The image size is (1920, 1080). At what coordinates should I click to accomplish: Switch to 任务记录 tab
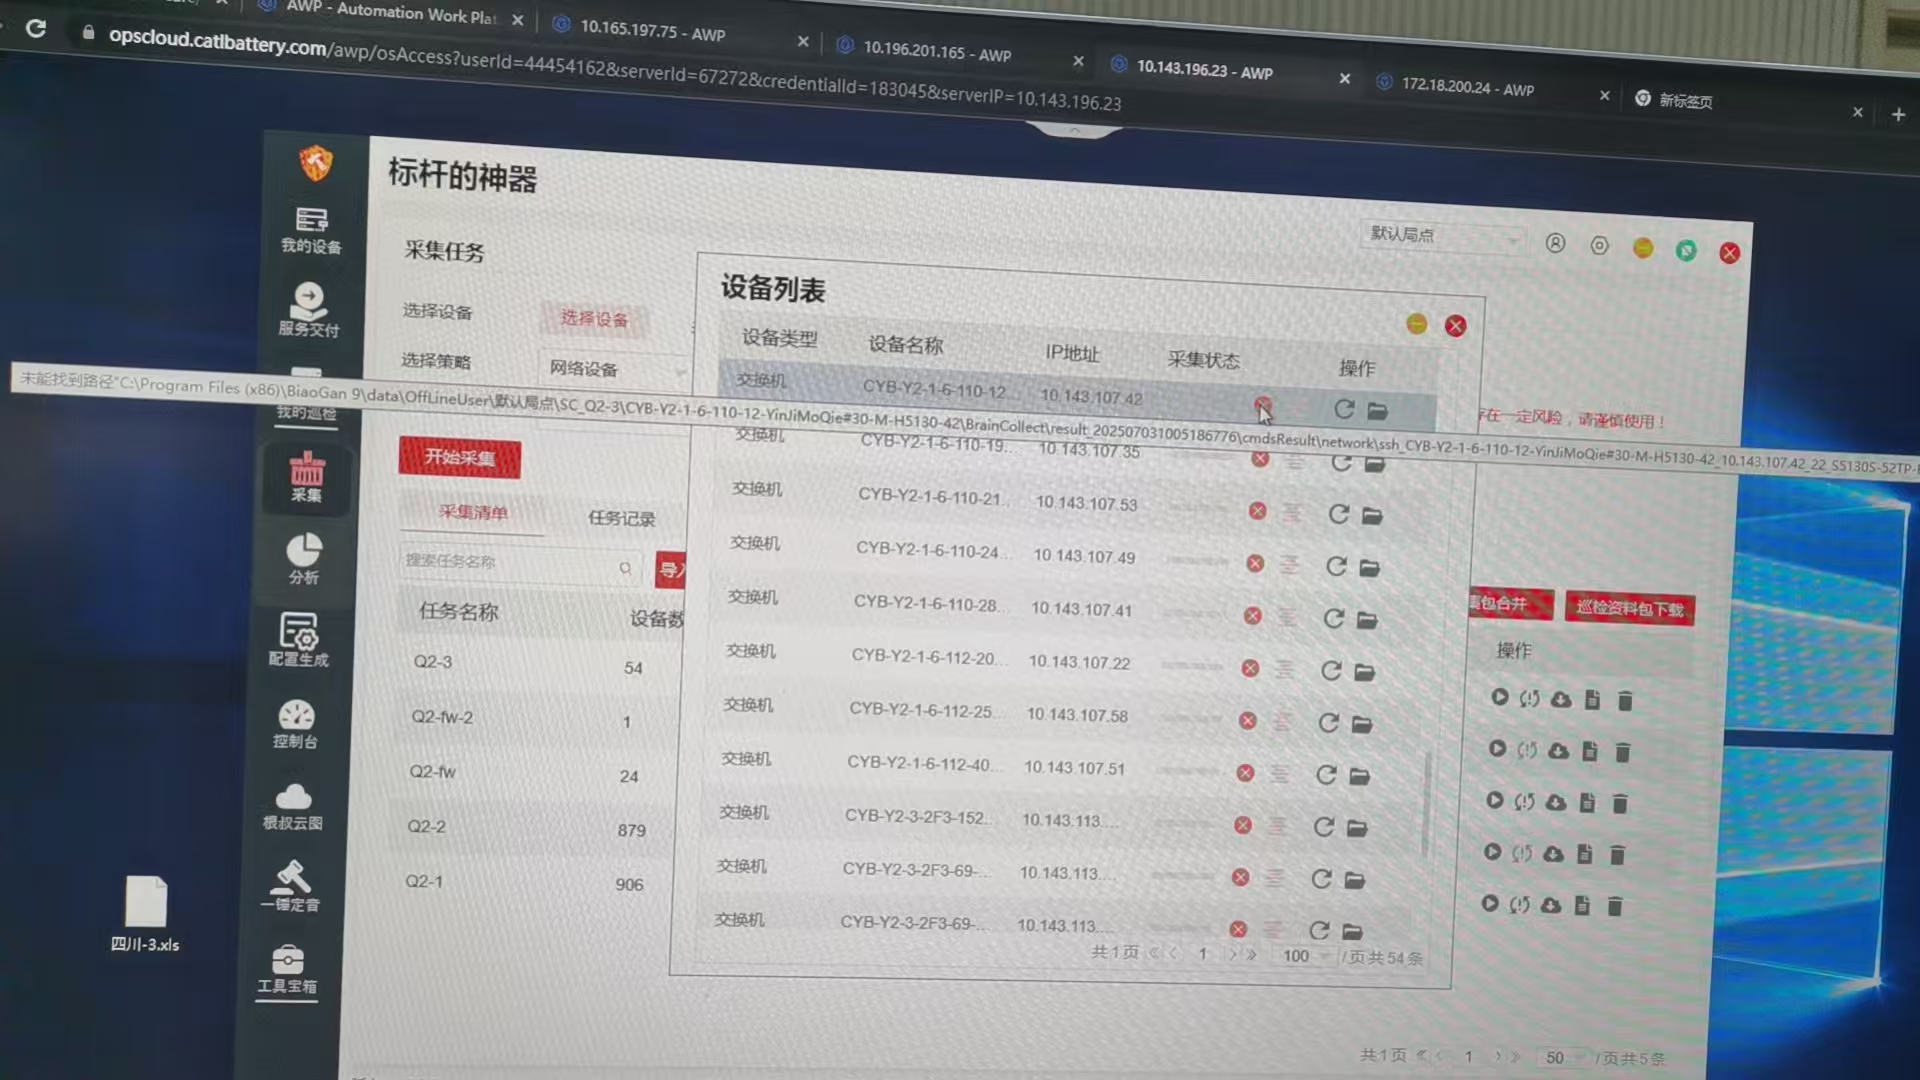click(621, 518)
